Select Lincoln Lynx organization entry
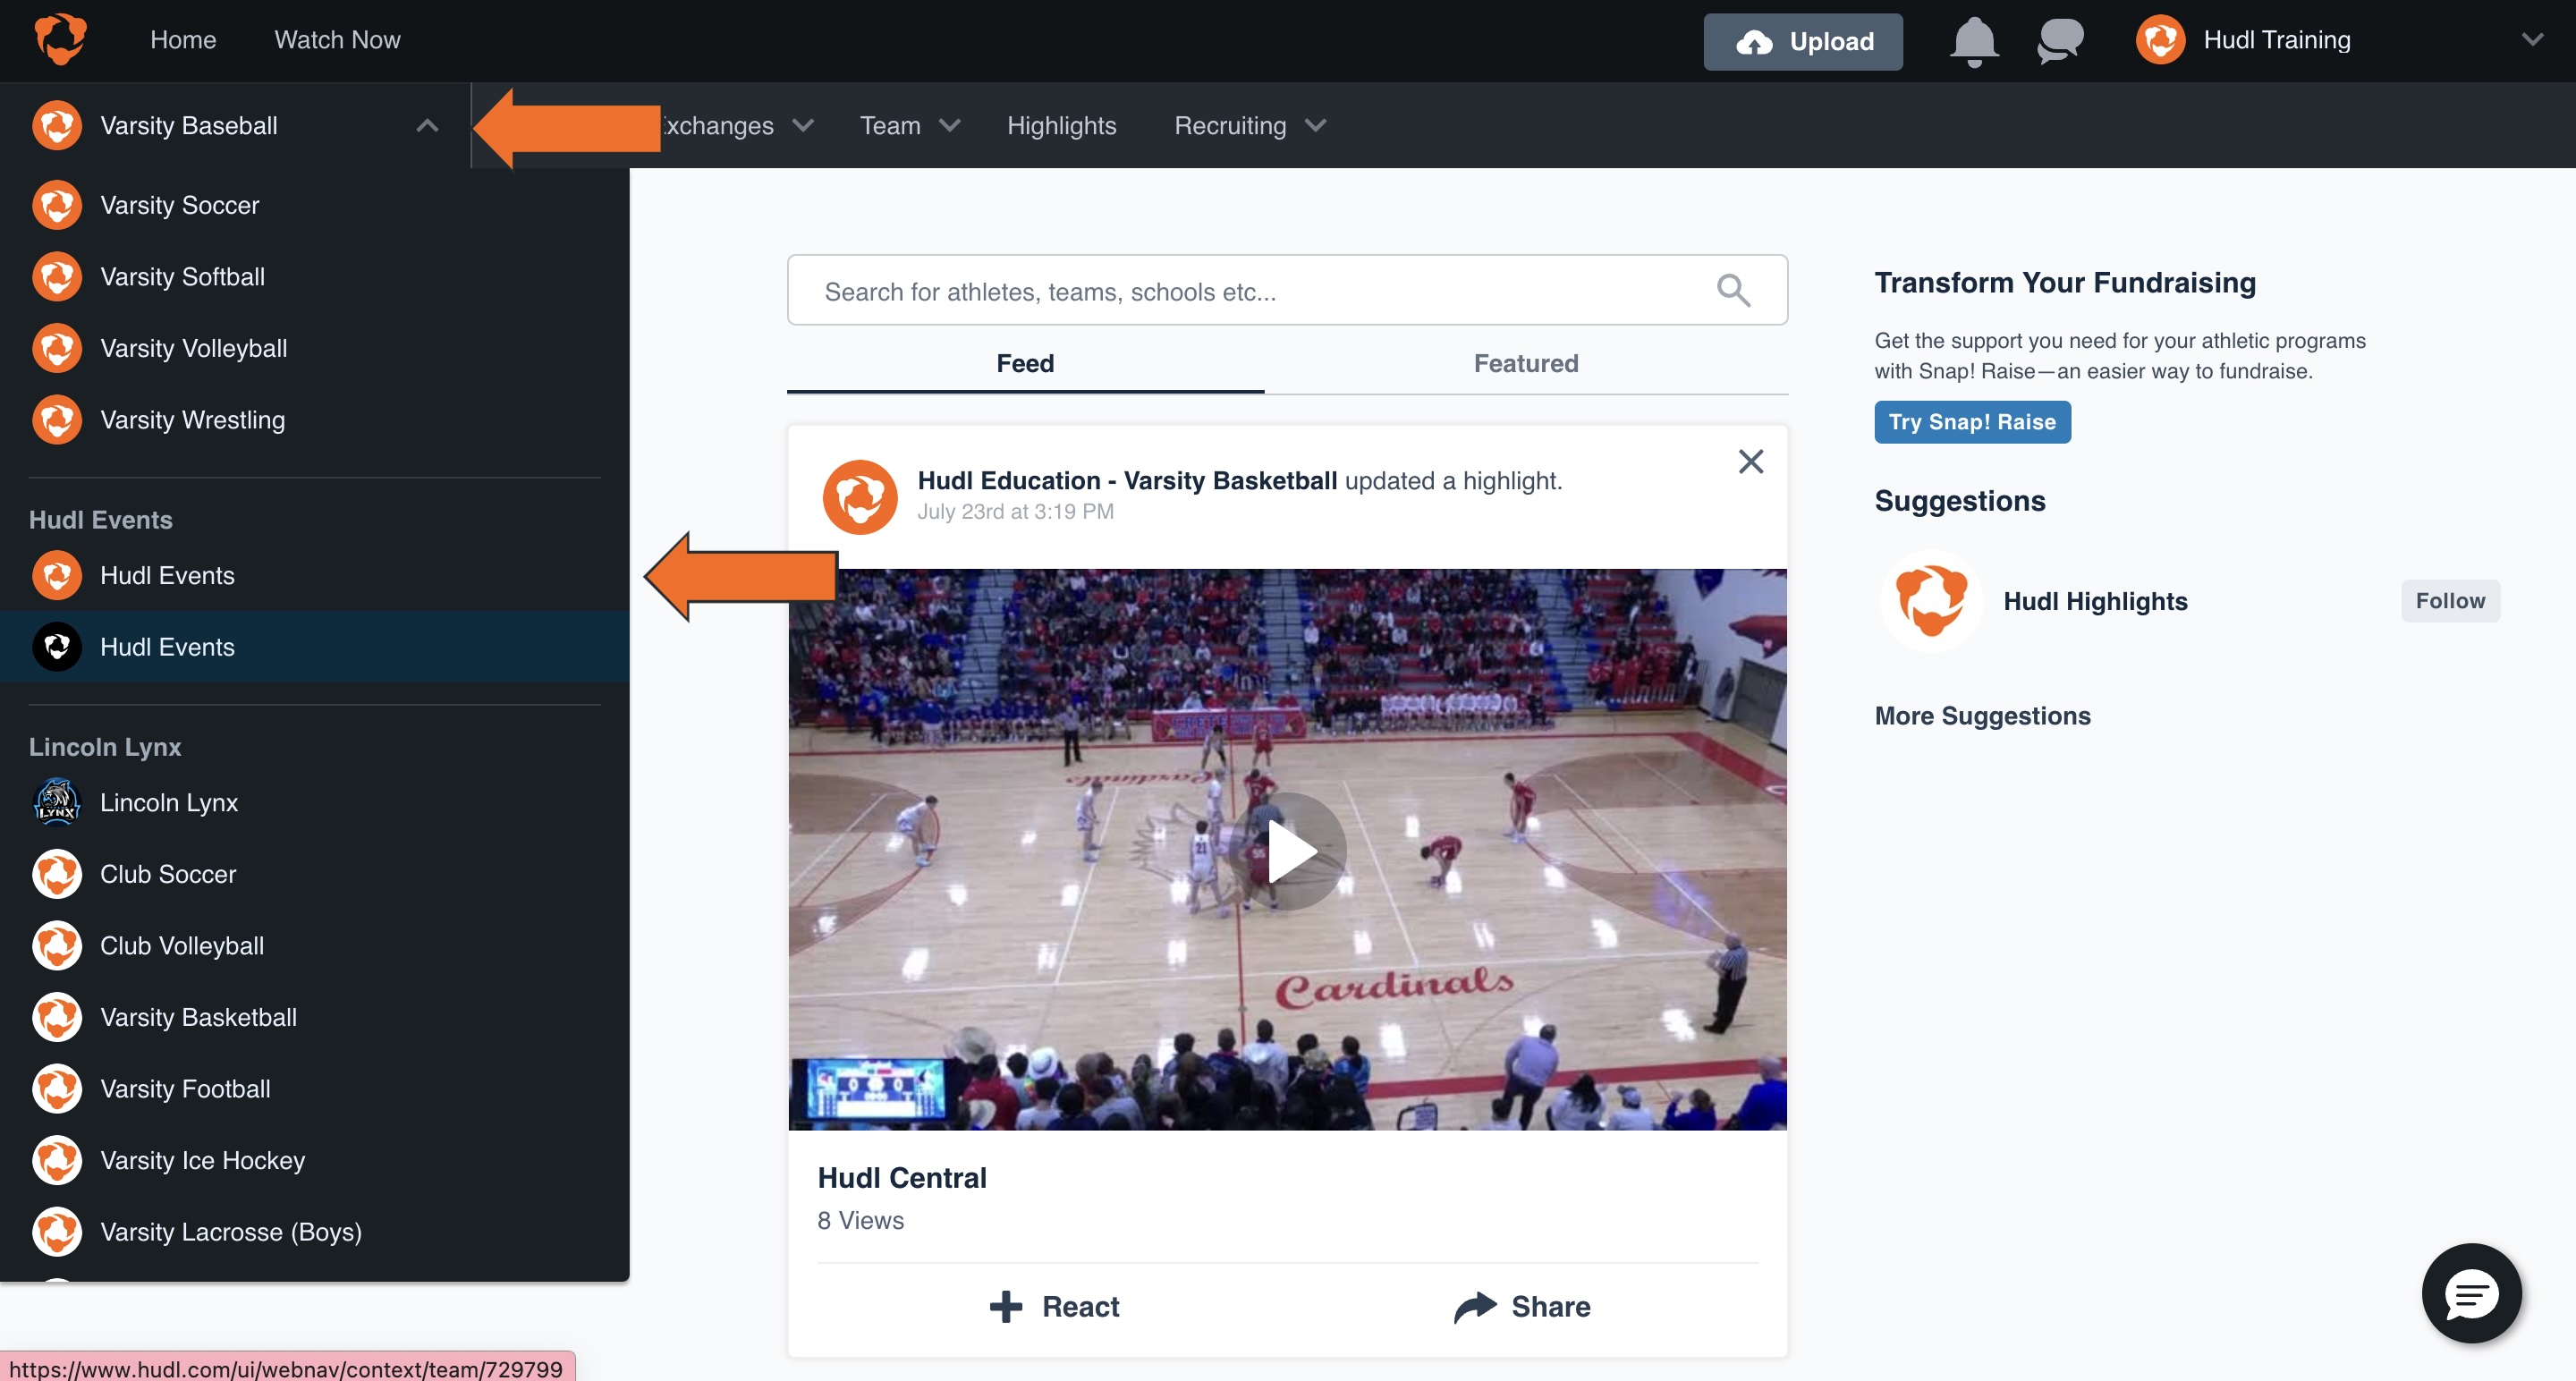 tap(314, 802)
